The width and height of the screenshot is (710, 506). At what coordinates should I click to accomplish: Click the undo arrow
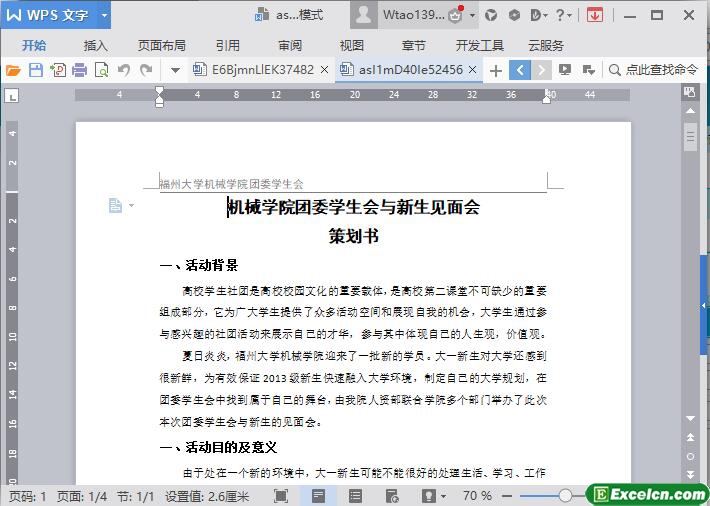[x=124, y=70]
